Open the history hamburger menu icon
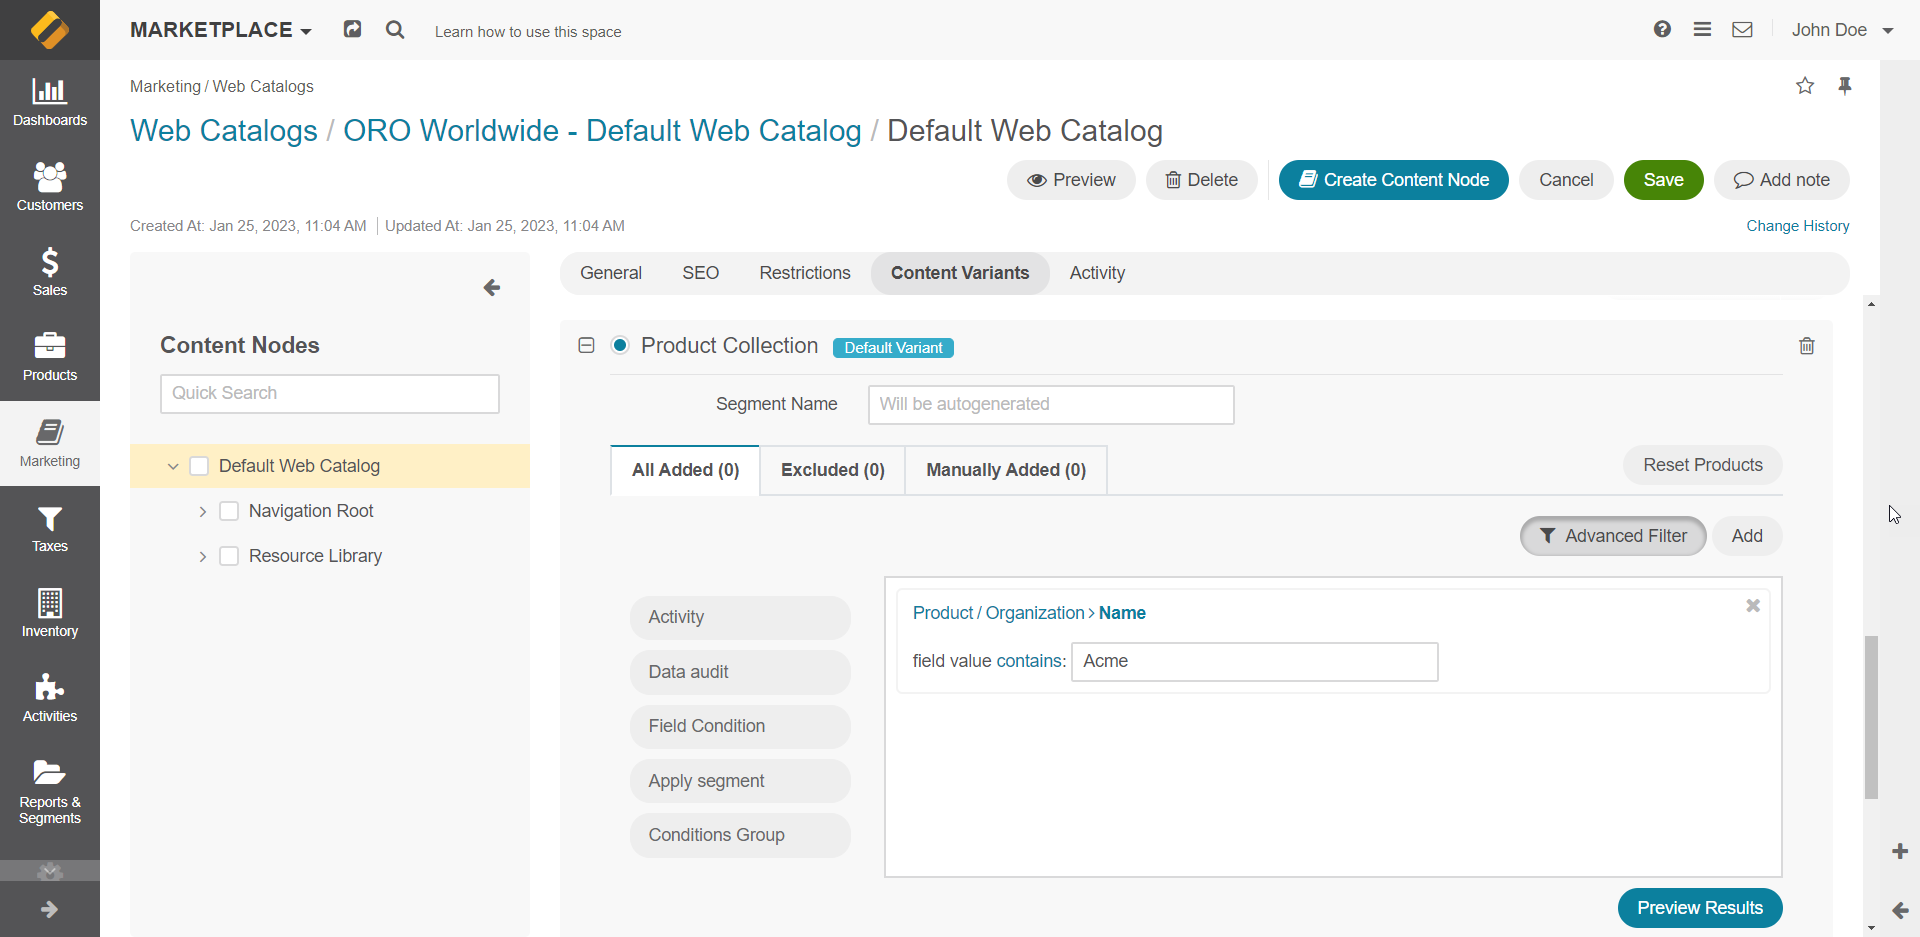The width and height of the screenshot is (1920, 937). tap(1702, 29)
